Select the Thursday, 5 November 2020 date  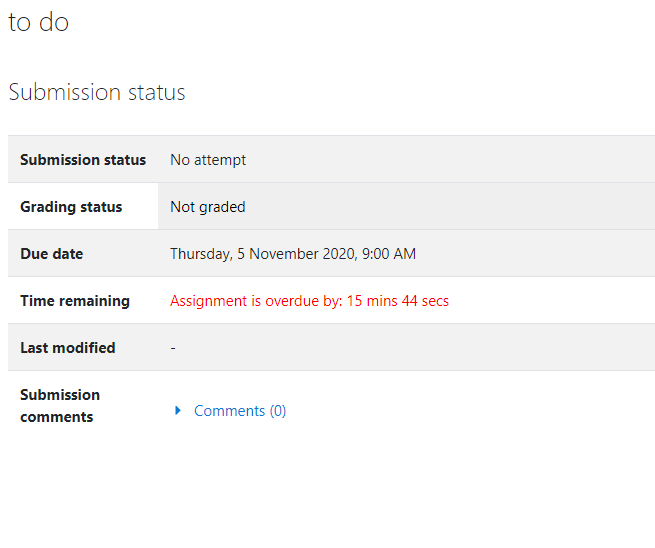tap(264, 254)
